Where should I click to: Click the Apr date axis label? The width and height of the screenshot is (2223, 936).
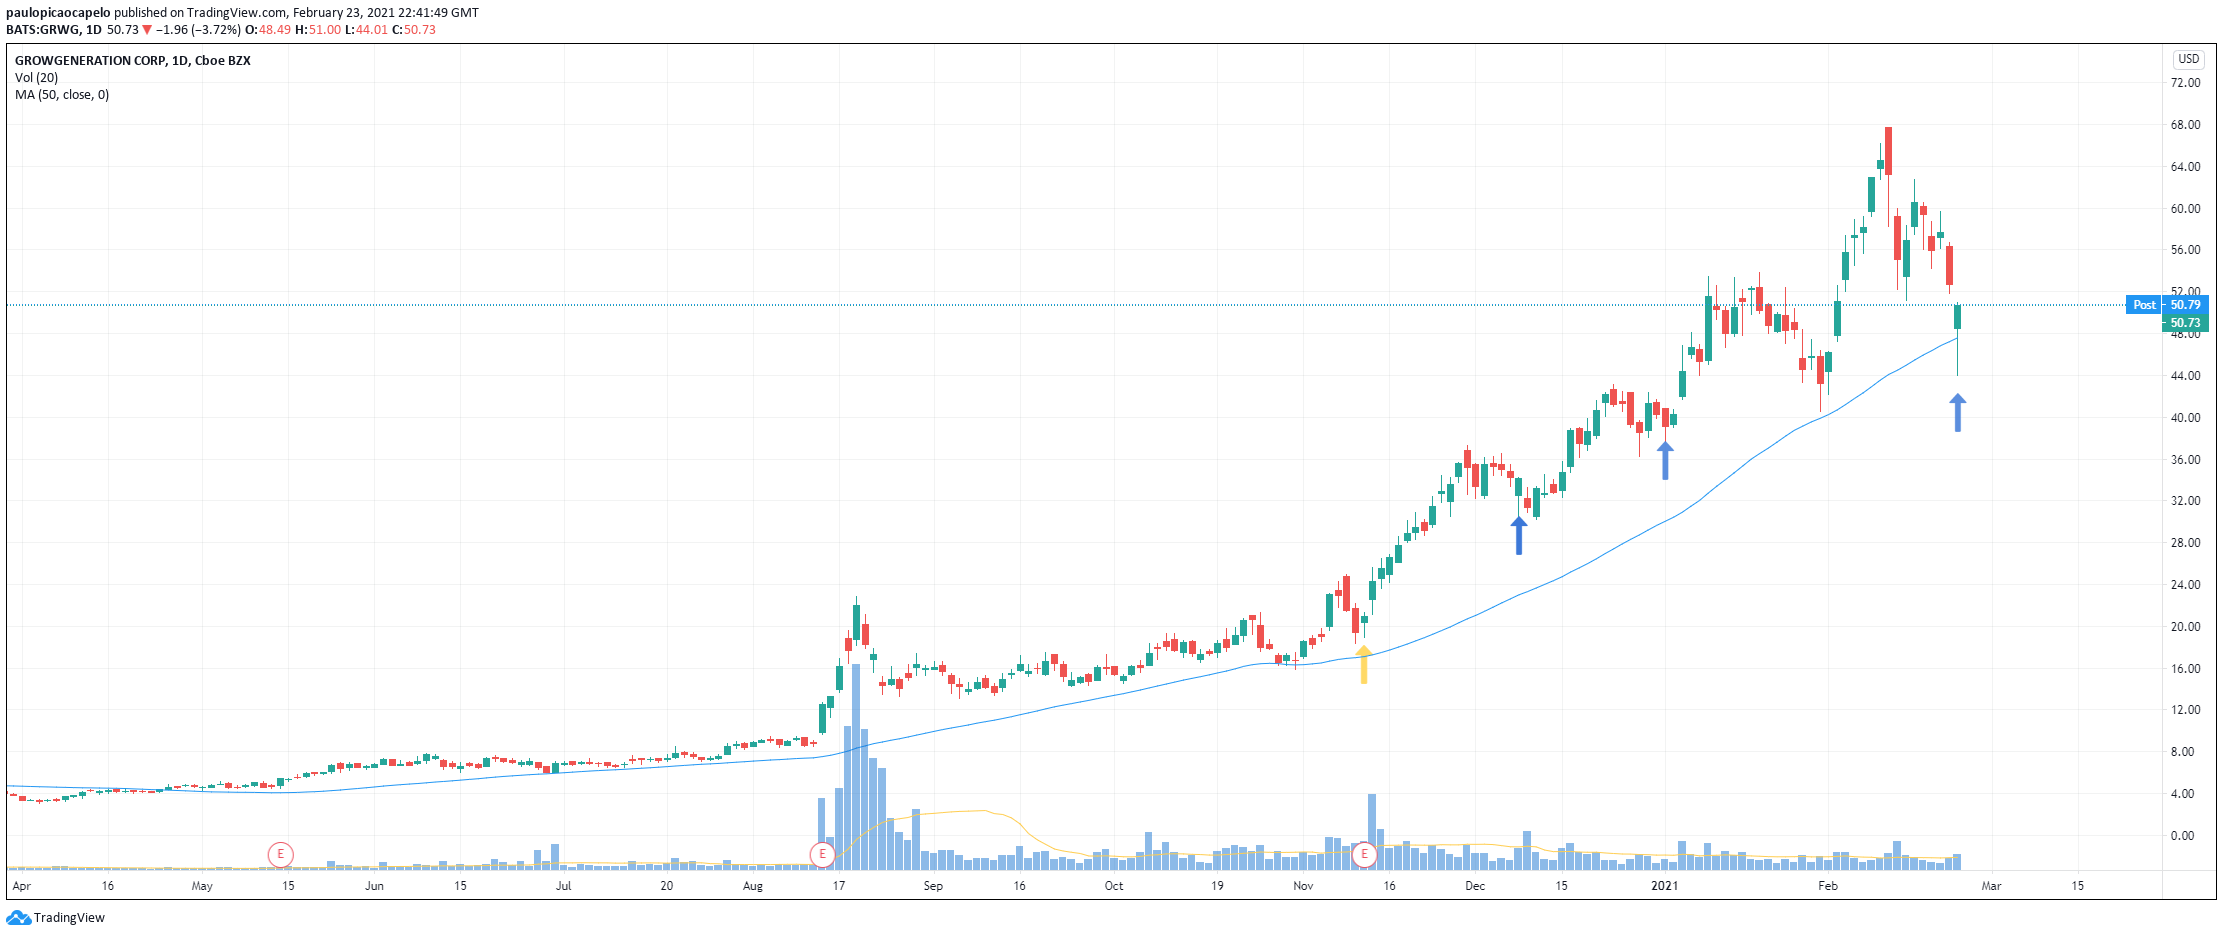coord(21,886)
